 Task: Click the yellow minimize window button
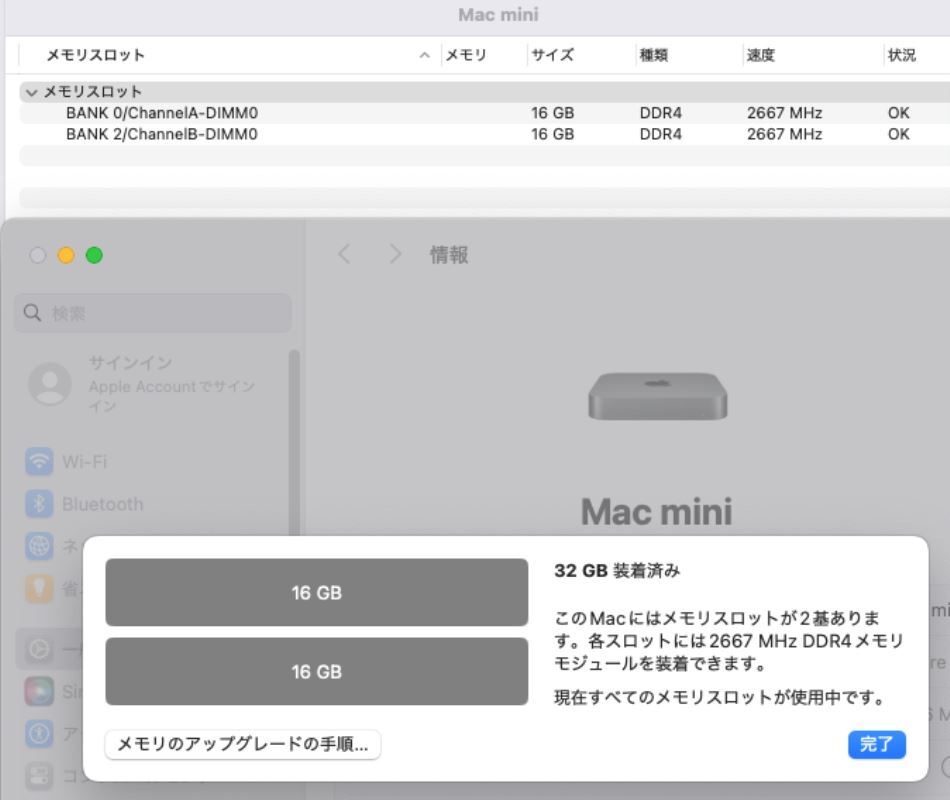[x=66, y=255]
